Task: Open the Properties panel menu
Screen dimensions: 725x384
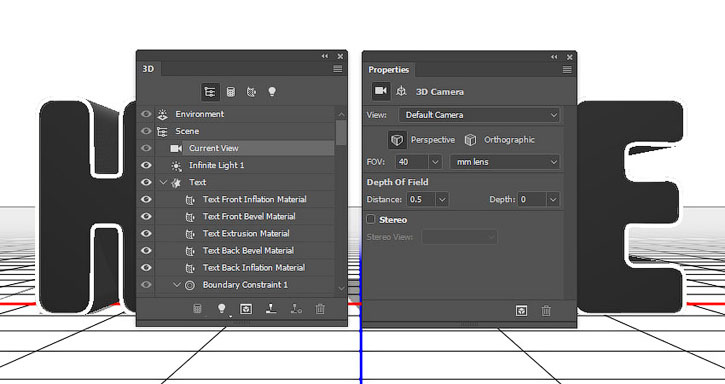Action: click(567, 70)
